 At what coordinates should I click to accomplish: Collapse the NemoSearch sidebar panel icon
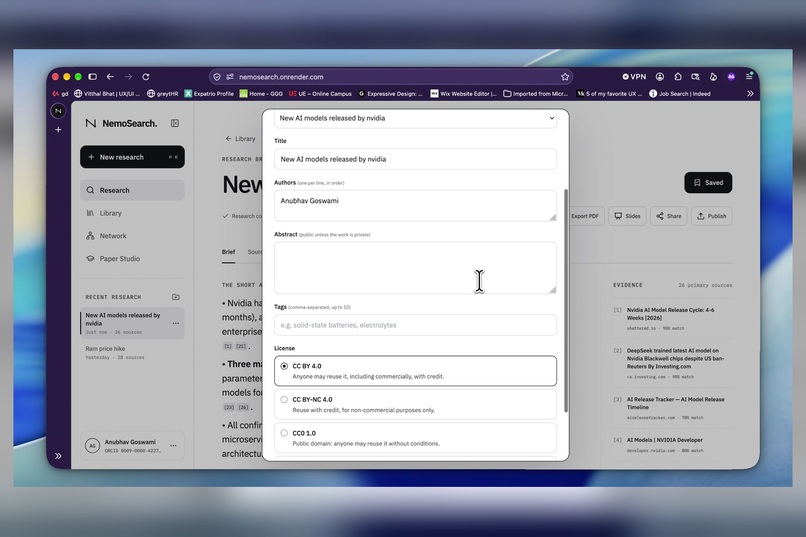pyautogui.click(x=175, y=123)
